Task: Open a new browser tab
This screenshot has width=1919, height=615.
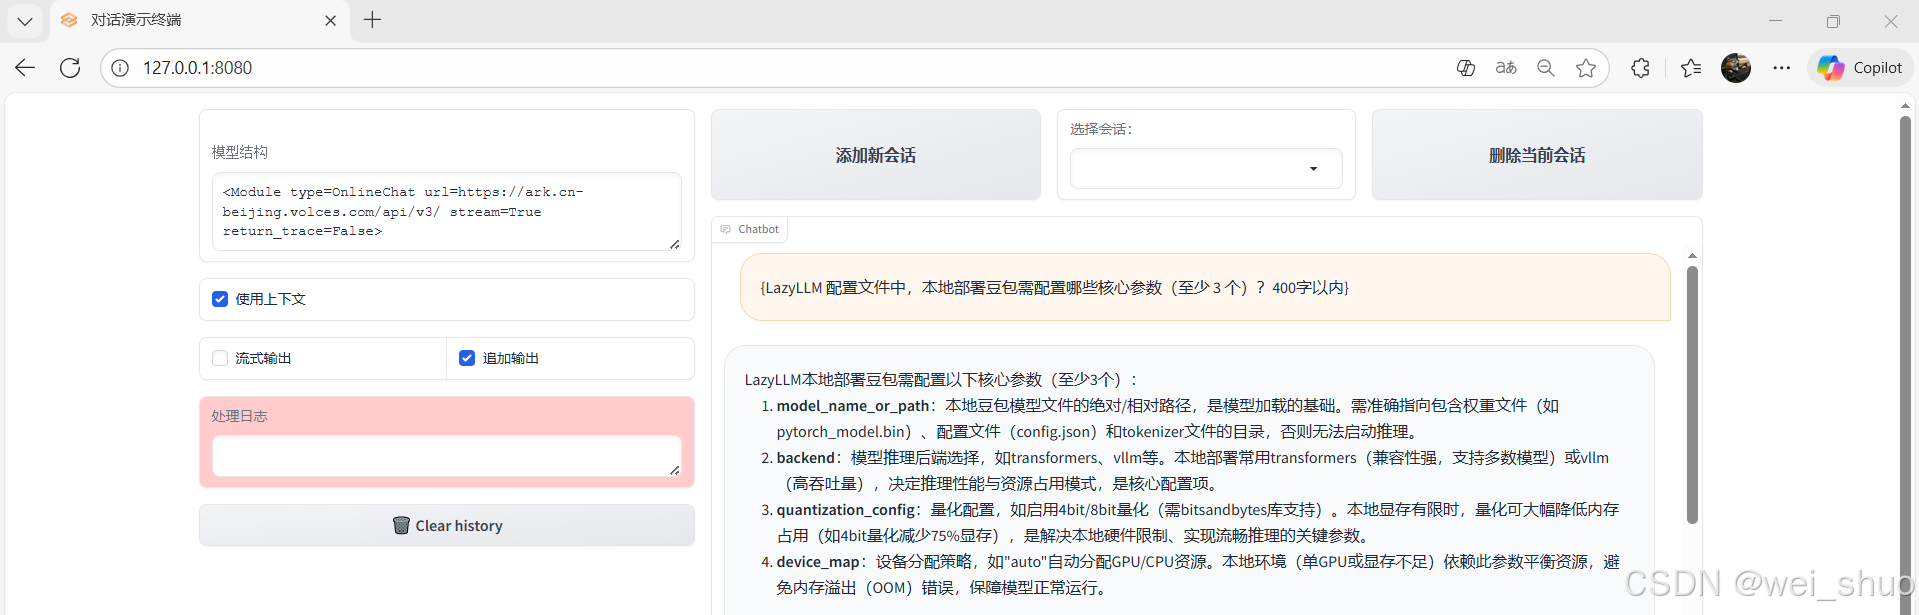Action: [372, 20]
